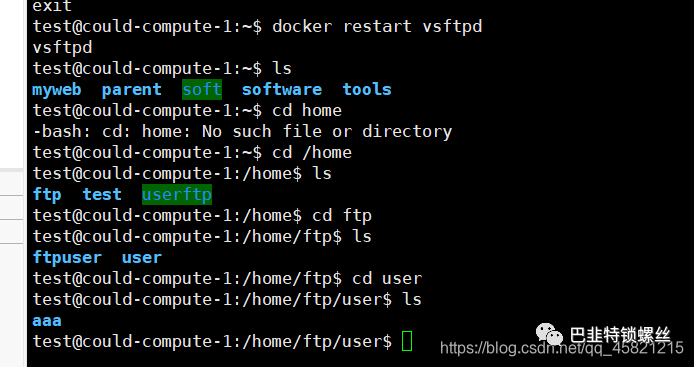694x367 pixels.
Task: Click the 巴韭特锁螺丝 watermark text
Action: pyautogui.click(x=620, y=335)
